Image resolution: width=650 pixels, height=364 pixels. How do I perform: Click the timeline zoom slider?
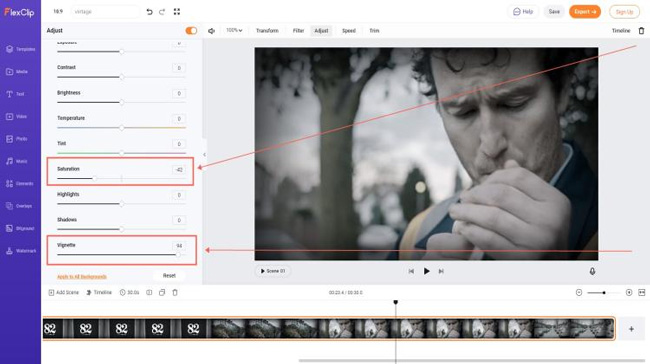click(604, 293)
